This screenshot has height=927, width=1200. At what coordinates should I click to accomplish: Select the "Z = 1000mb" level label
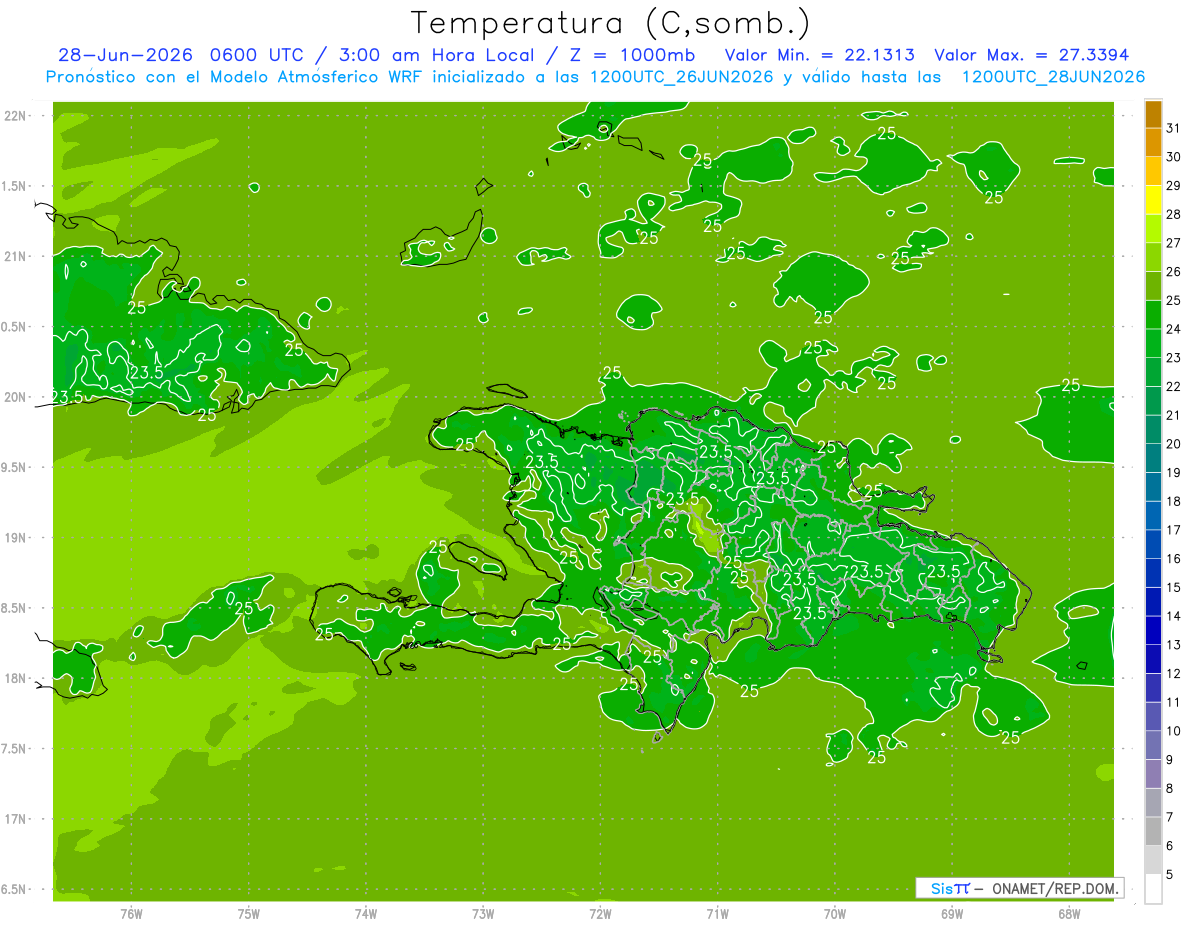point(634,55)
